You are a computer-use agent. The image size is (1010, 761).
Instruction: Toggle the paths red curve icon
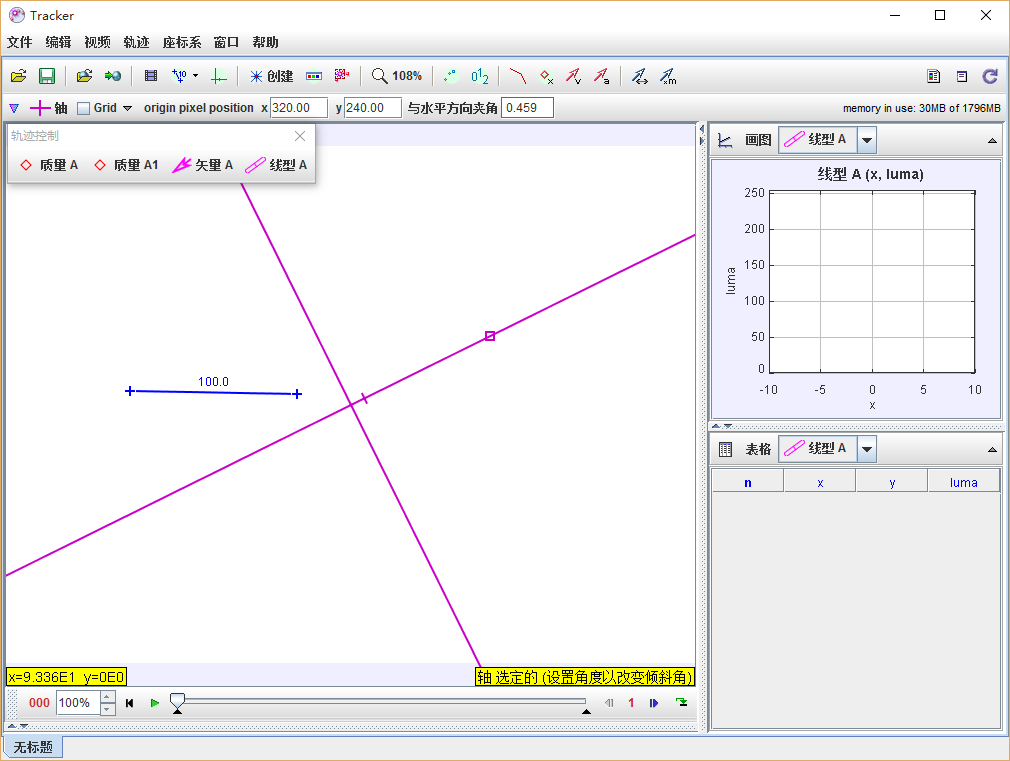[x=518, y=76]
